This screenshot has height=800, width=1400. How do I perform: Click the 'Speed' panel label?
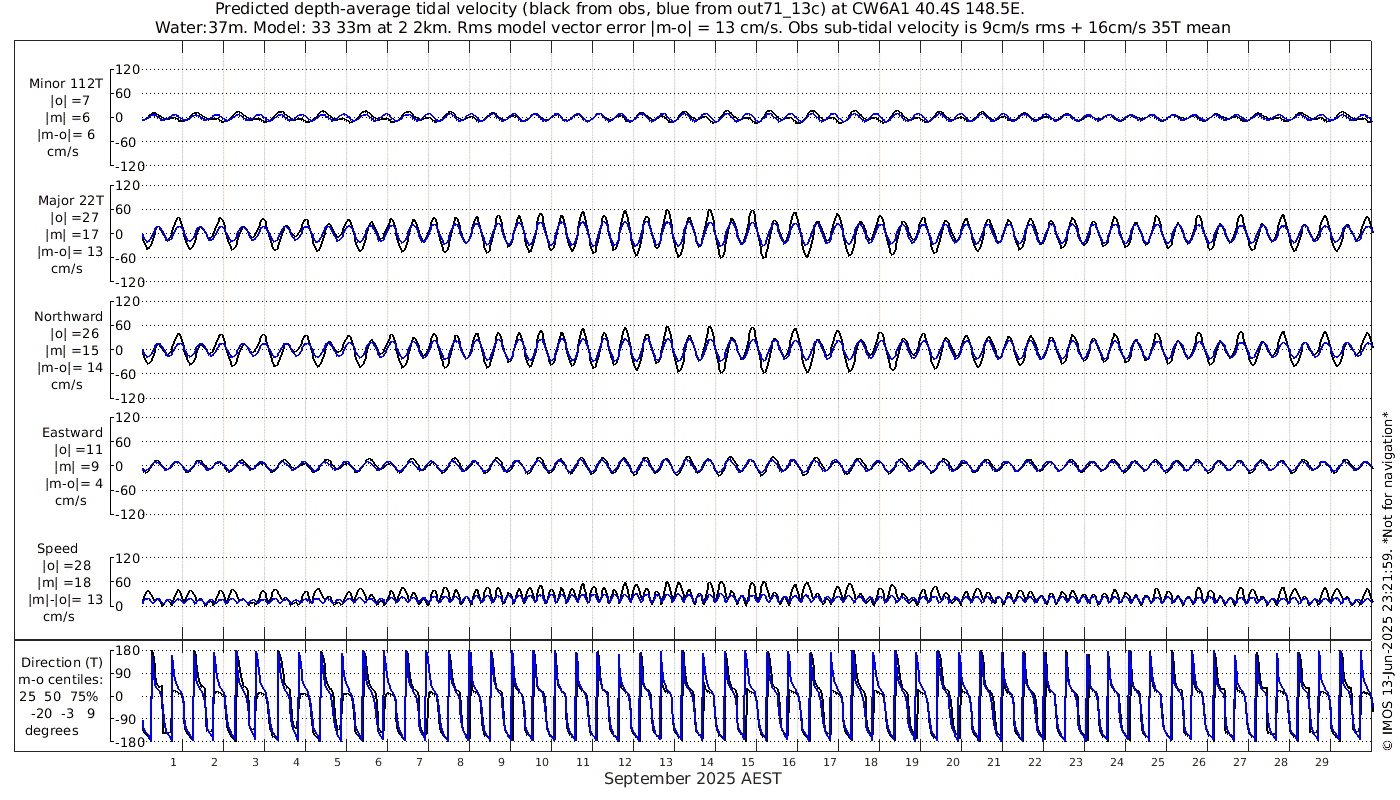click(x=58, y=549)
